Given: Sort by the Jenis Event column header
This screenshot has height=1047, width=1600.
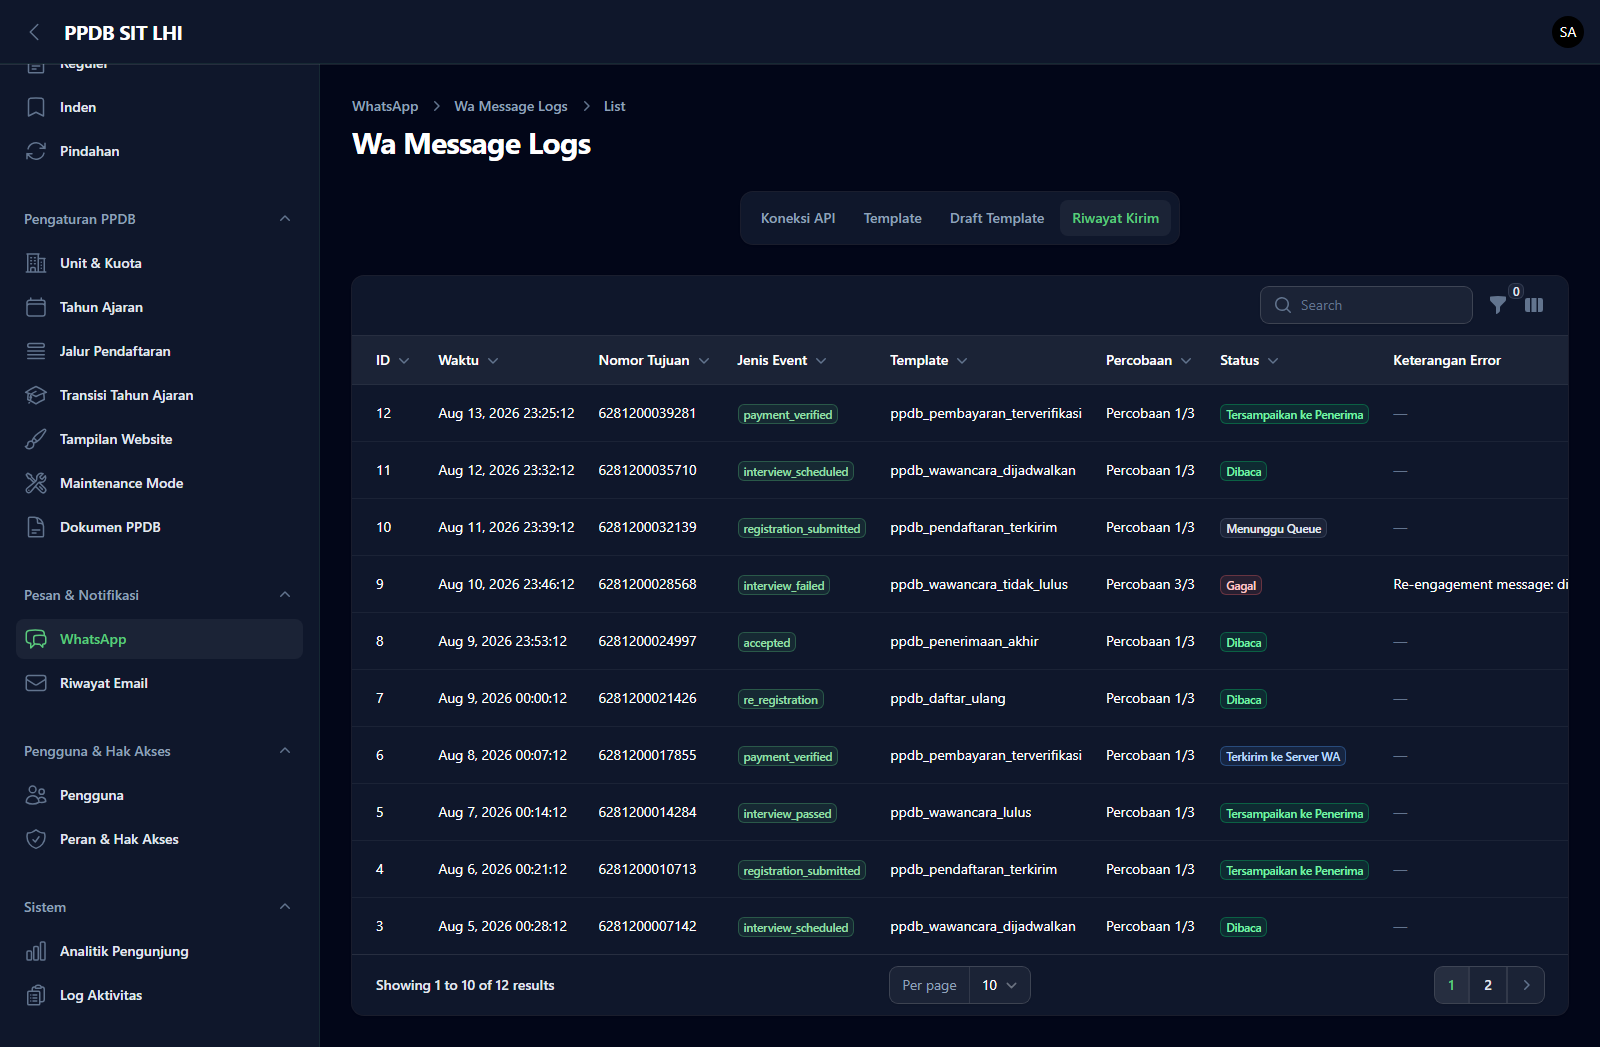Looking at the screenshot, I should (782, 360).
